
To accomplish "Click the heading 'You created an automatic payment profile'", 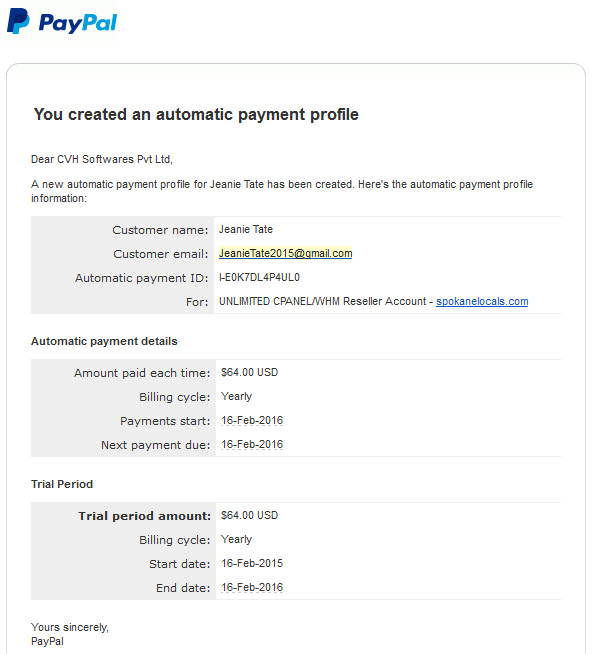I will tap(196, 114).
